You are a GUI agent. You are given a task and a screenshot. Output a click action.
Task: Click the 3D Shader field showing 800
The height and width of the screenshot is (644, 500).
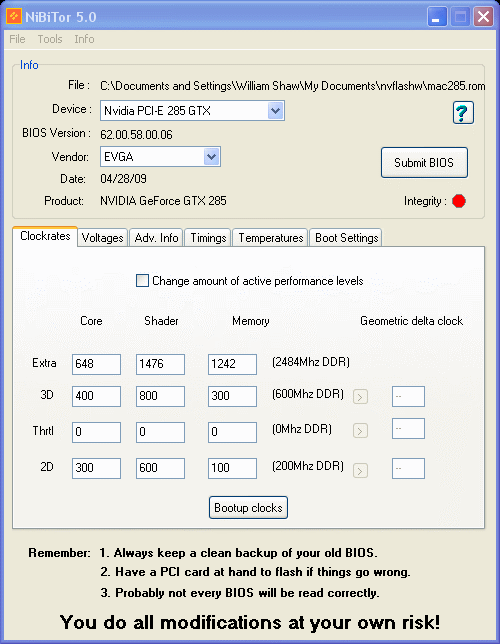pyautogui.click(x=160, y=396)
